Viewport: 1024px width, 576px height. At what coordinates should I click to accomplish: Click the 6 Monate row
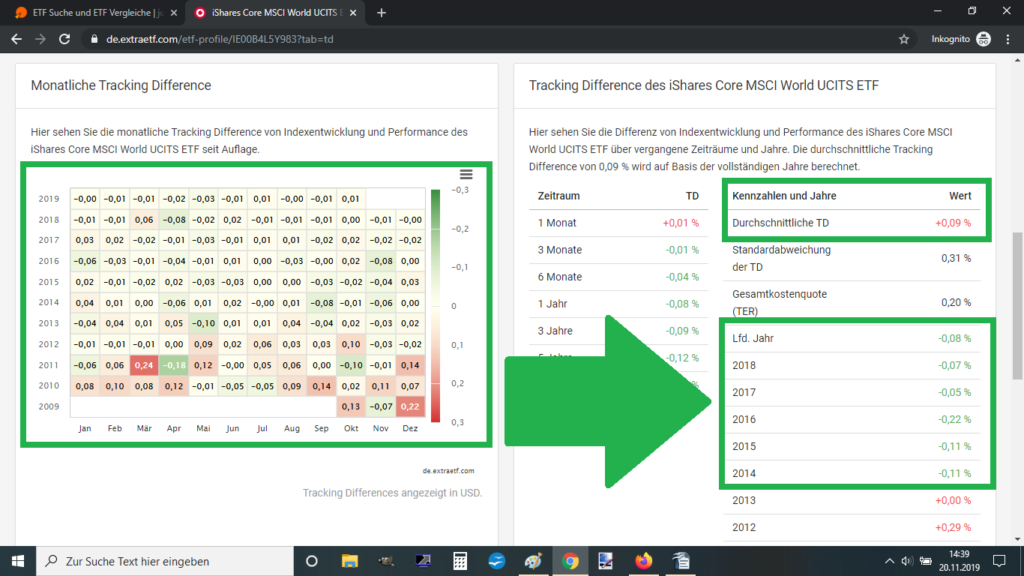[618, 277]
